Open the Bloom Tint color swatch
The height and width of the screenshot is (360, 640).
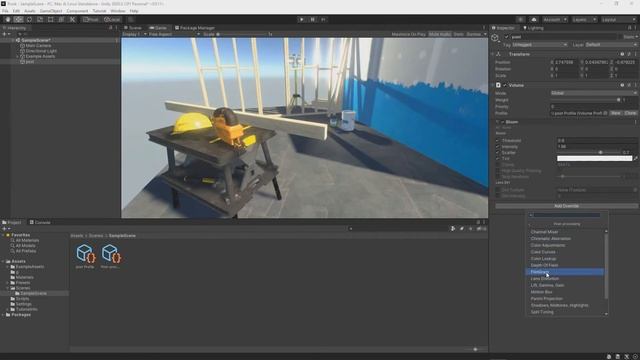[594, 158]
